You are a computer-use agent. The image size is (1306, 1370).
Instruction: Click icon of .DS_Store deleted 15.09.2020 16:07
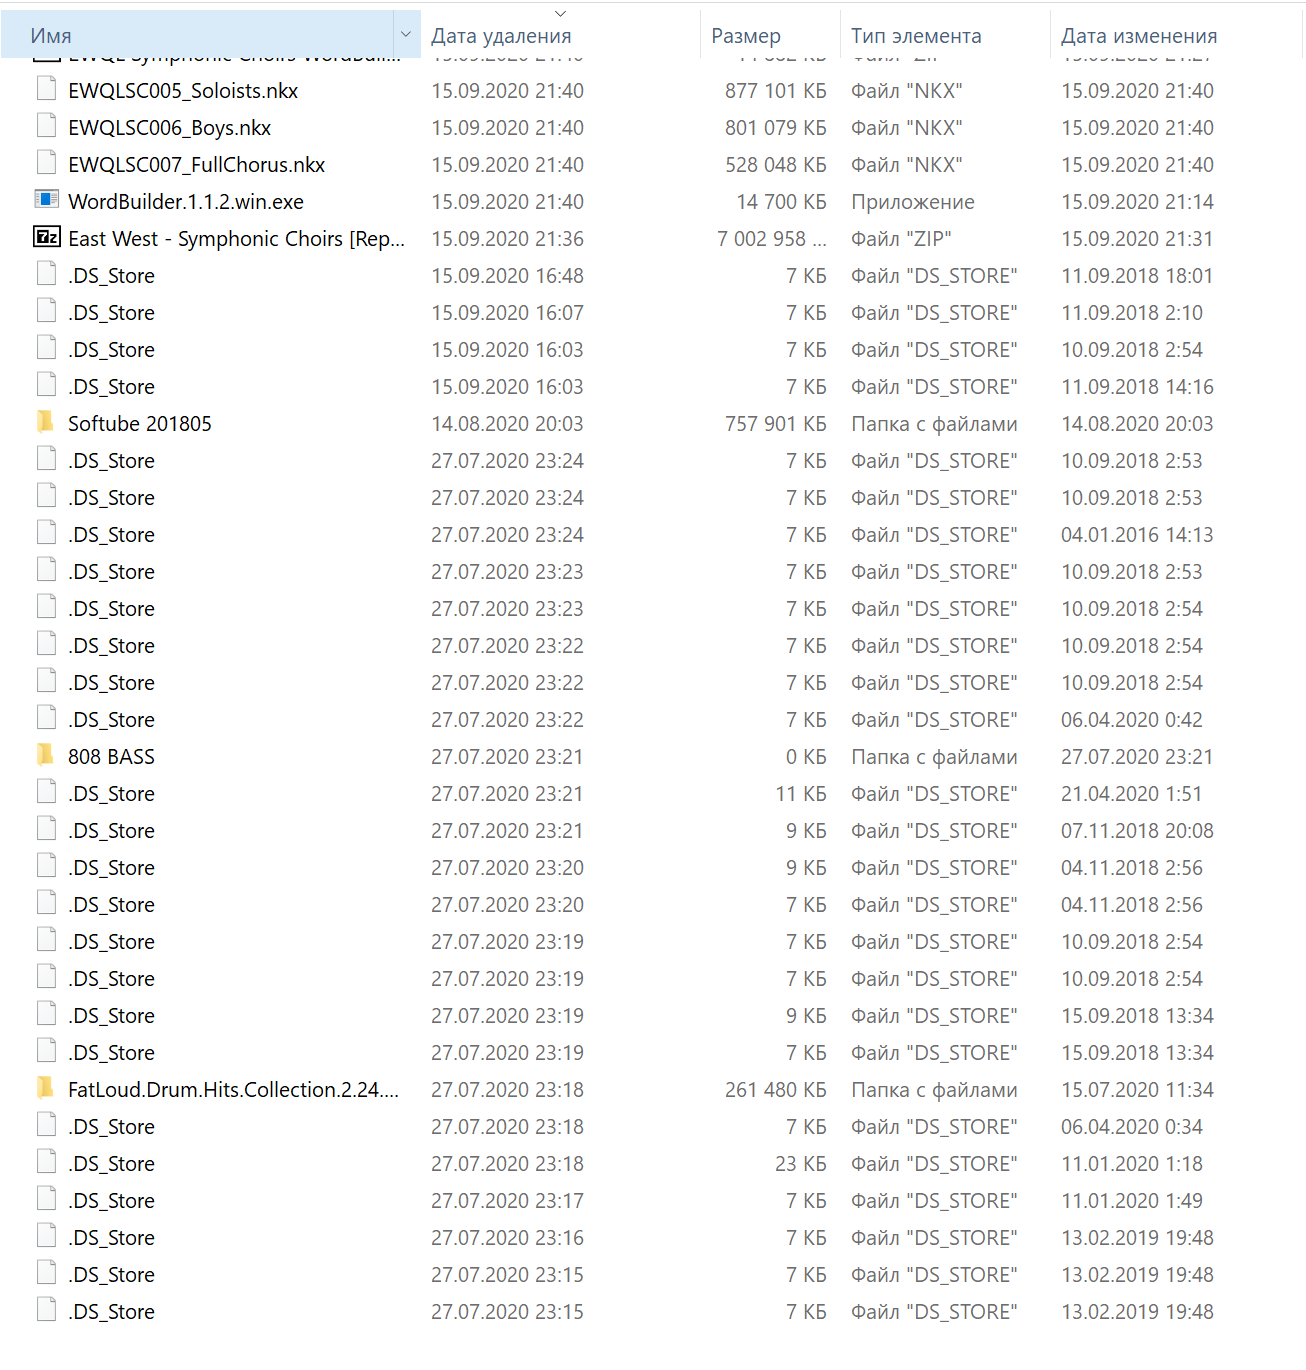pyautogui.click(x=46, y=312)
